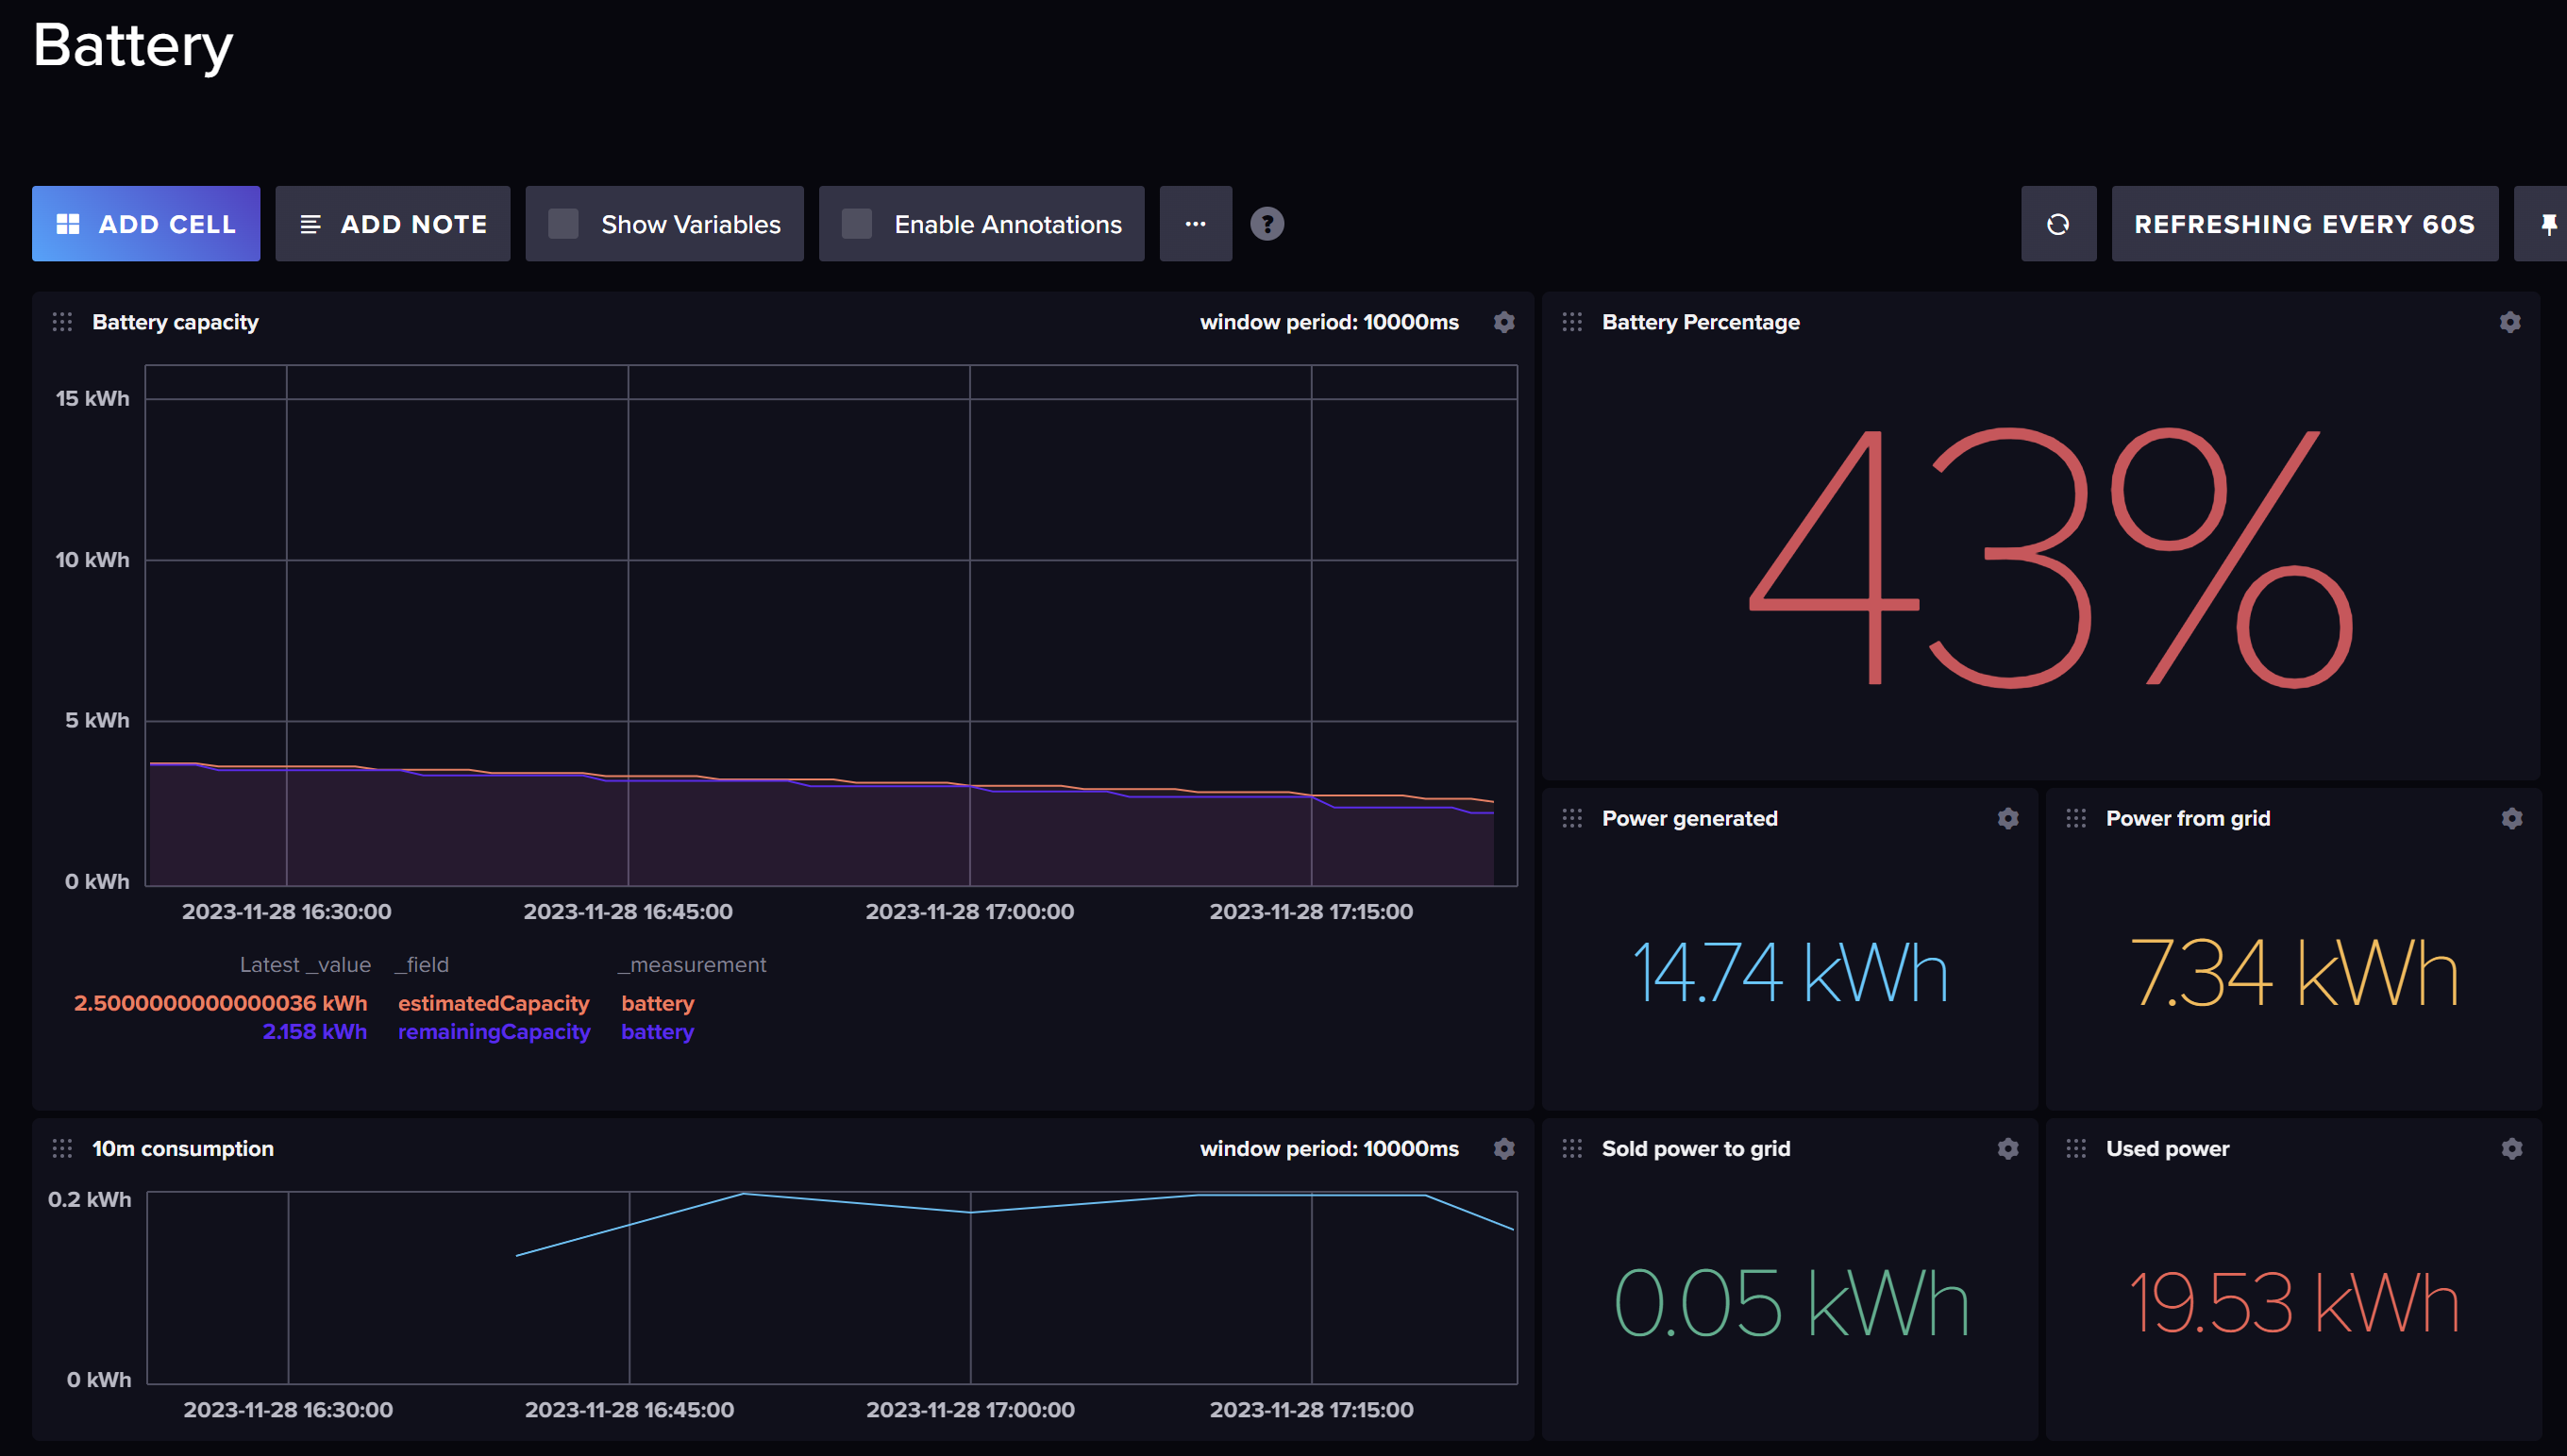Click the Battery dashboard title

tap(133, 45)
